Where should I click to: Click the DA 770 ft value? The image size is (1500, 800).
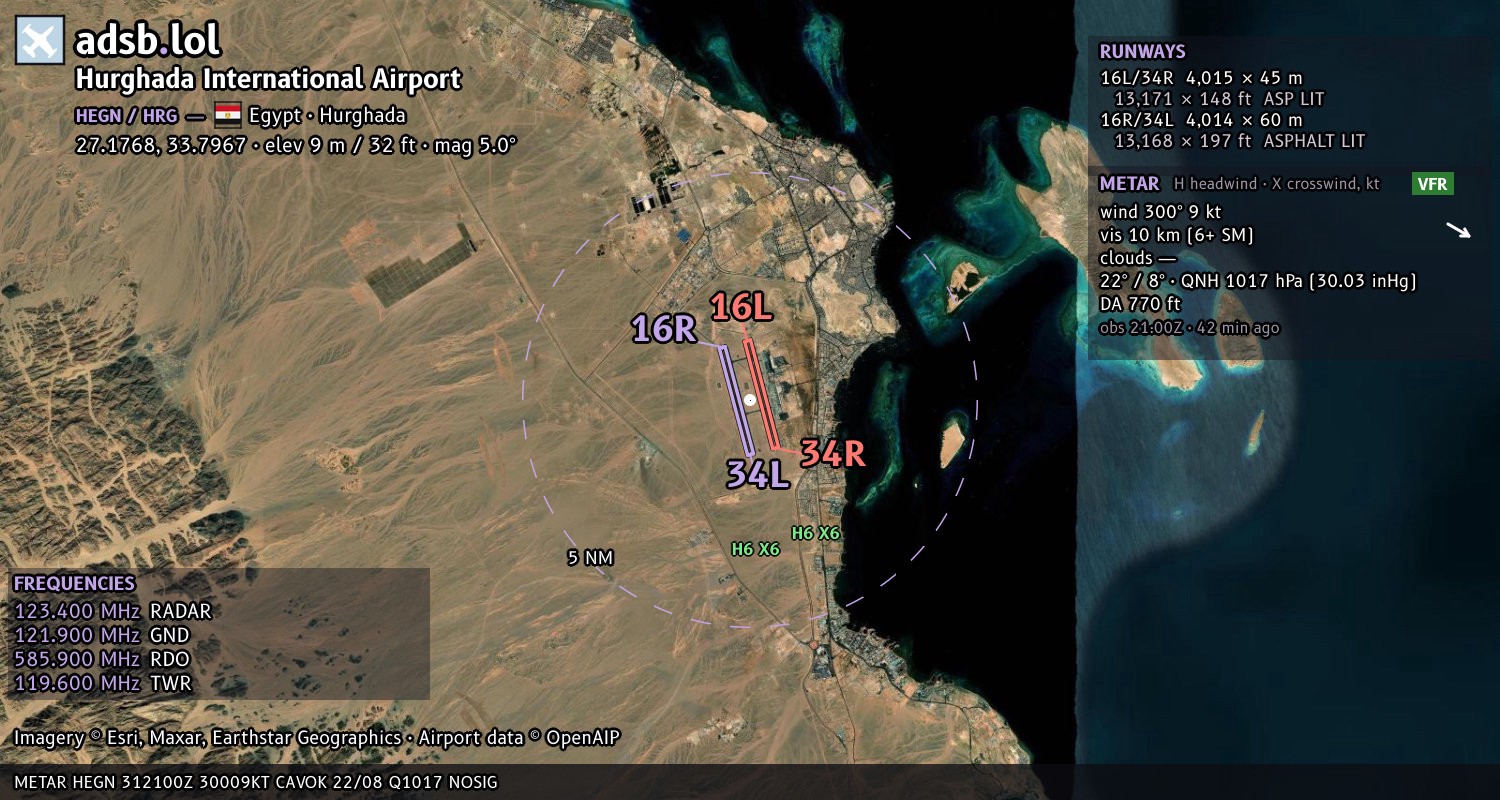[x=1140, y=304]
